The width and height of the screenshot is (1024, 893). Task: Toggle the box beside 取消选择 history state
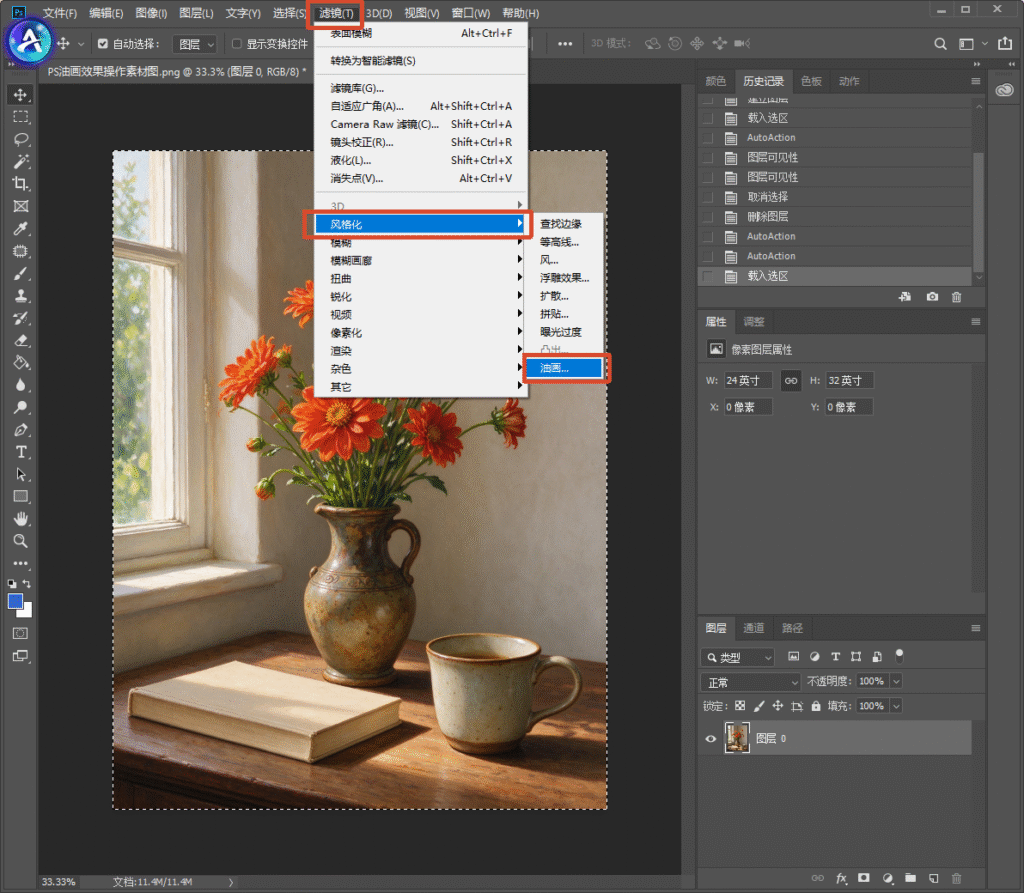pos(707,197)
